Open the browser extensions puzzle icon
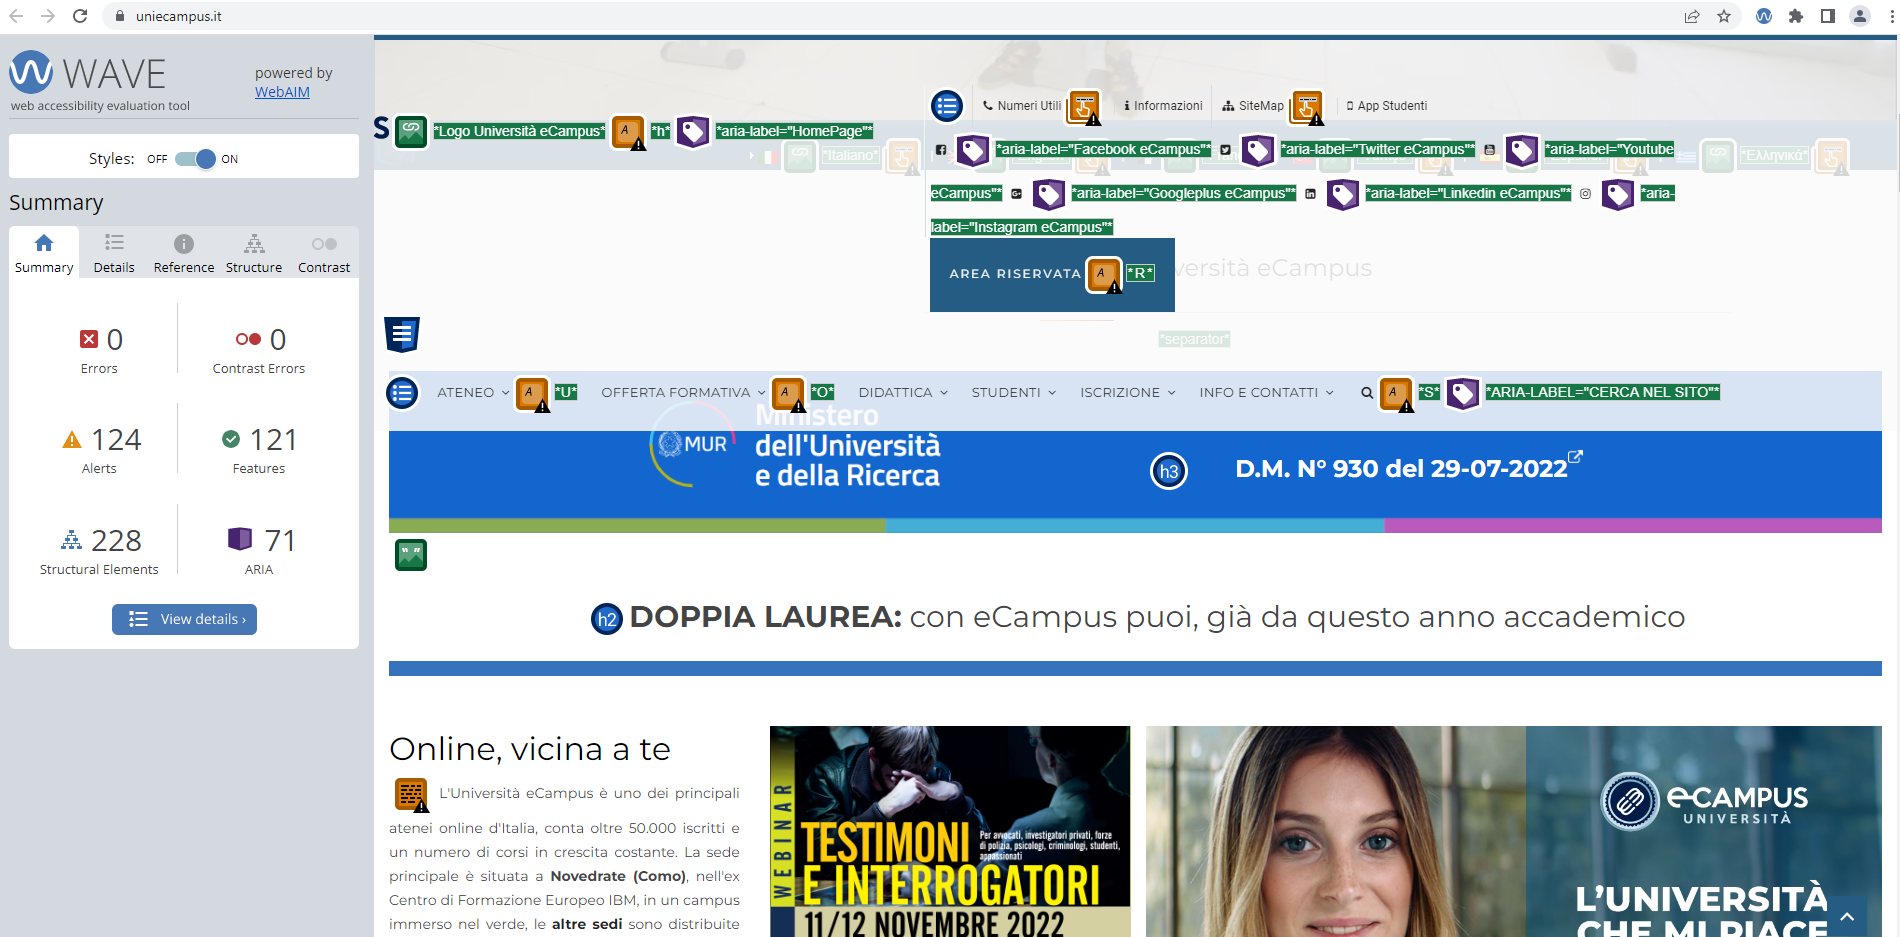Viewport: 1900px width, 937px height. click(x=1796, y=16)
